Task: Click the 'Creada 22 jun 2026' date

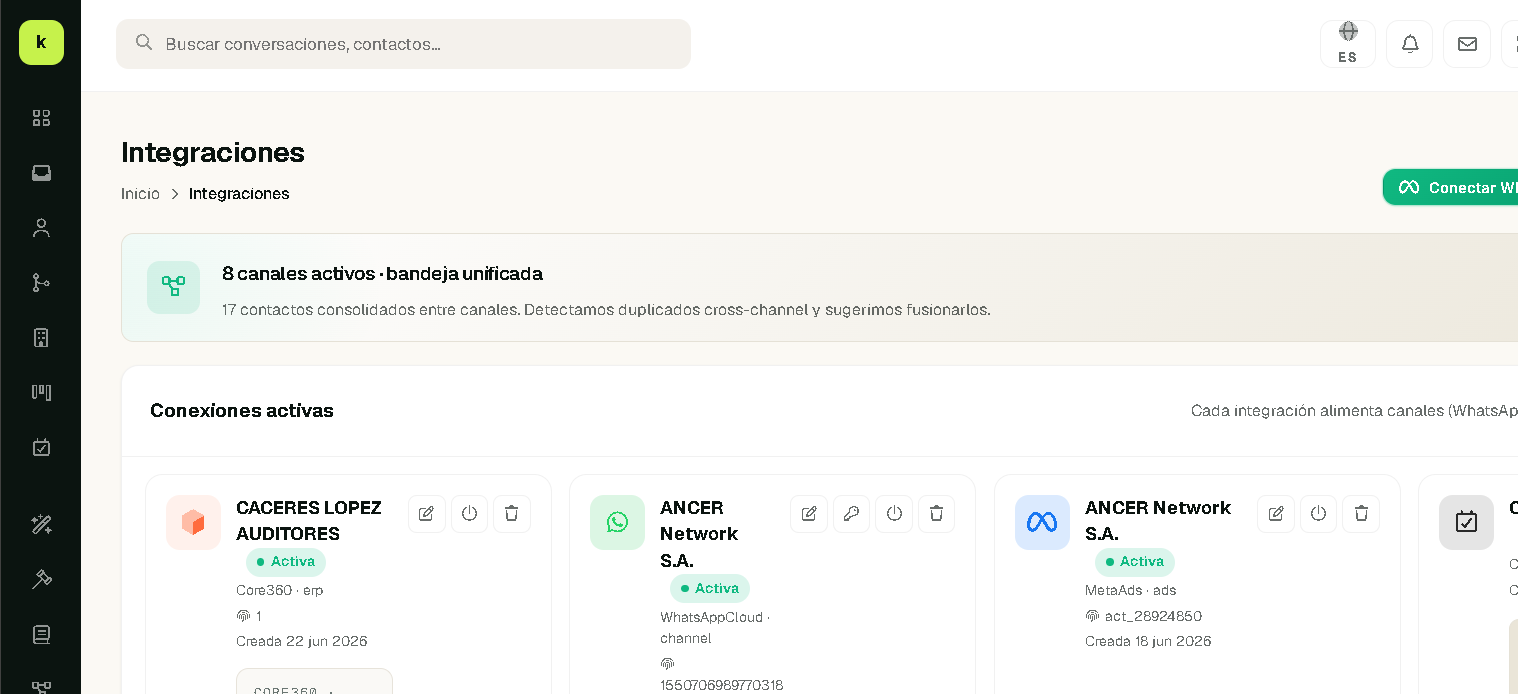Action: click(302, 641)
